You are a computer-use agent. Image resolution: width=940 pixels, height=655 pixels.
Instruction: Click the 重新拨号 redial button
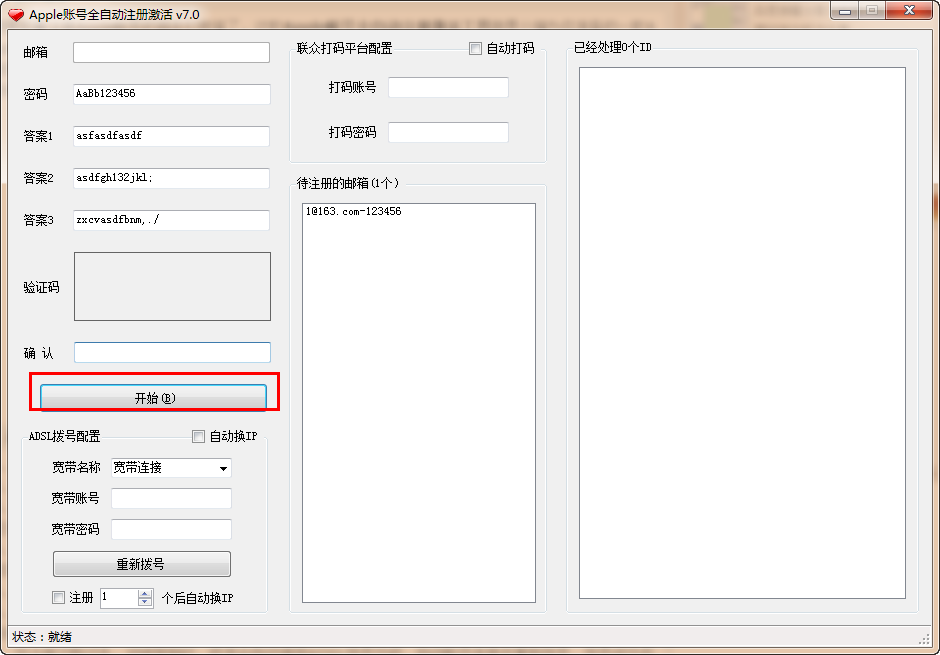tap(141, 564)
